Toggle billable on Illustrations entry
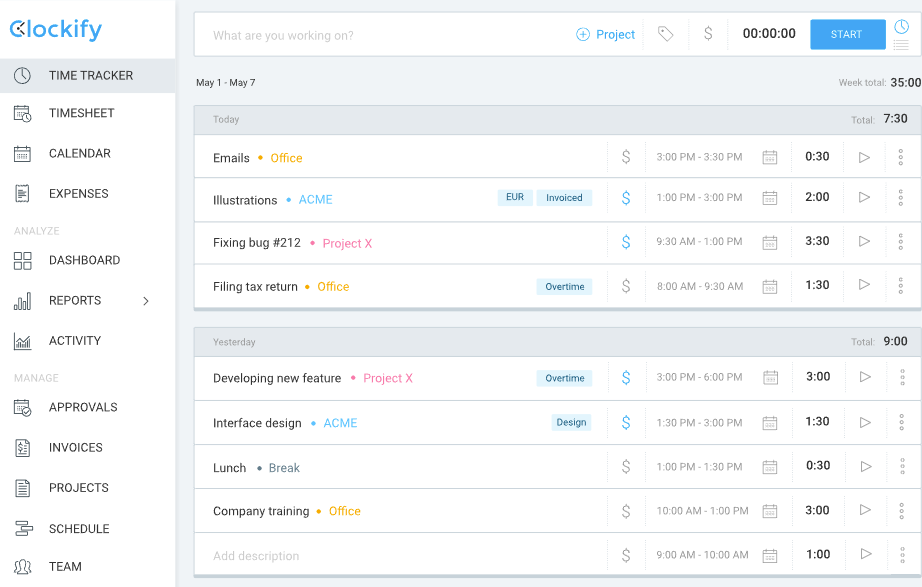This screenshot has height=587, width=922. click(x=626, y=198)
